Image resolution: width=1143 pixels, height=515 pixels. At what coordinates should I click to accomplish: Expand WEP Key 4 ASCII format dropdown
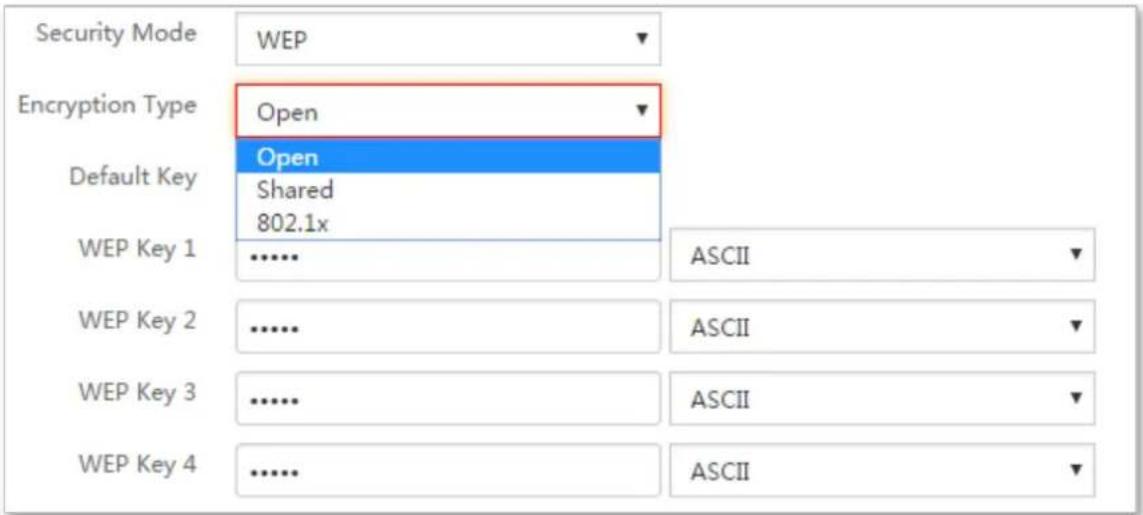click(x=882, y=471)
